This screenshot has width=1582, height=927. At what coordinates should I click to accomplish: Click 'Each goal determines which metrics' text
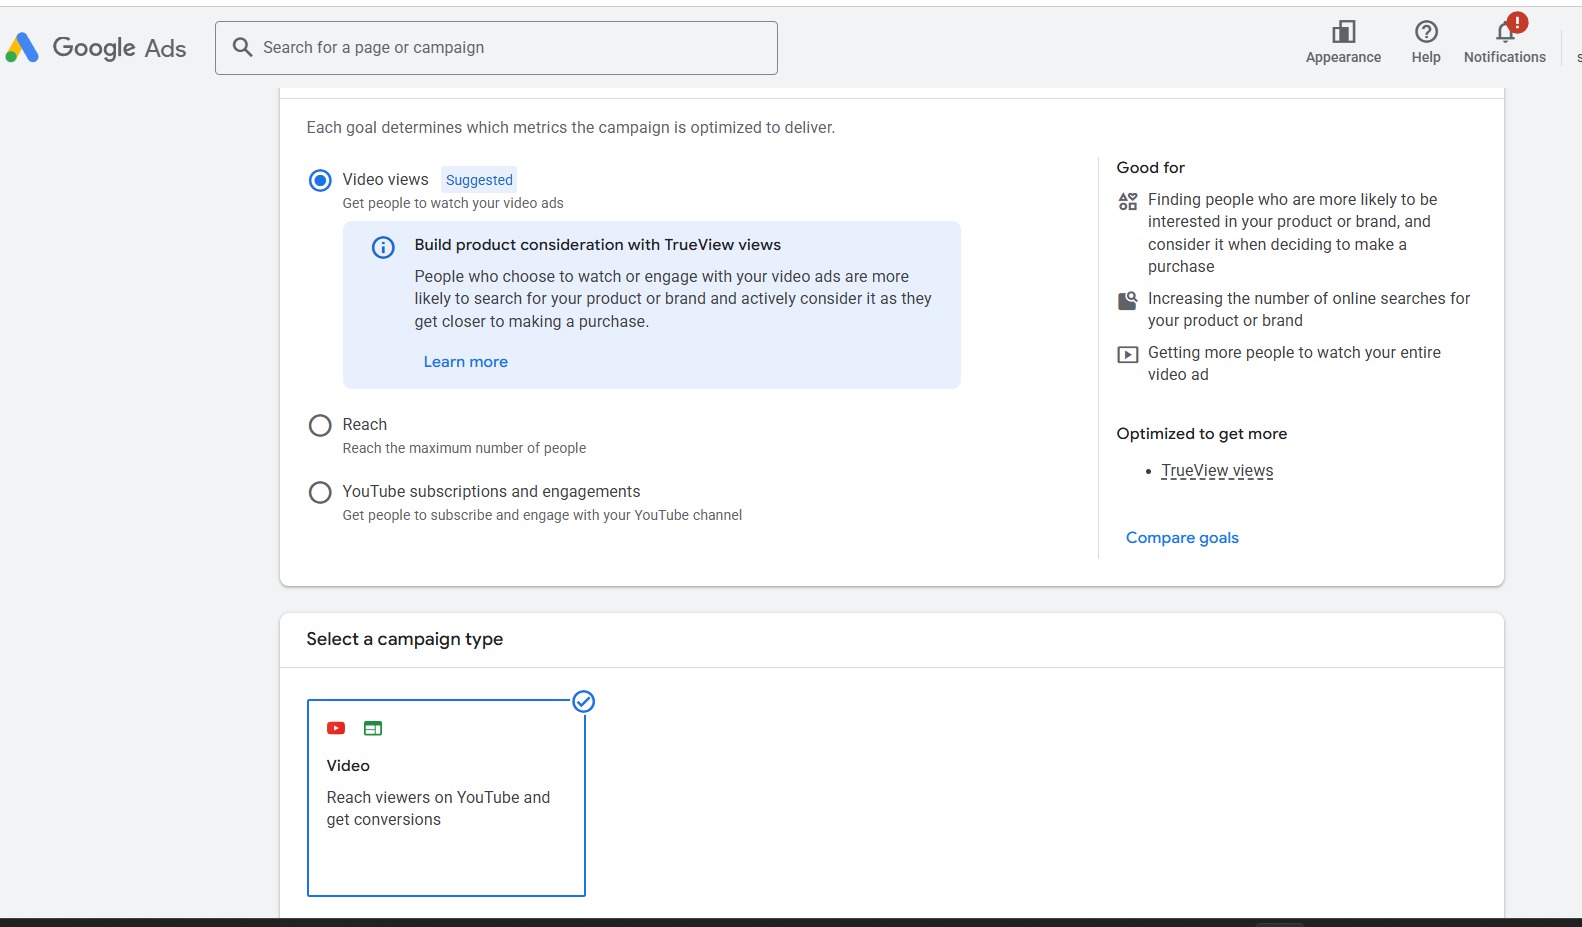[571, 128]
